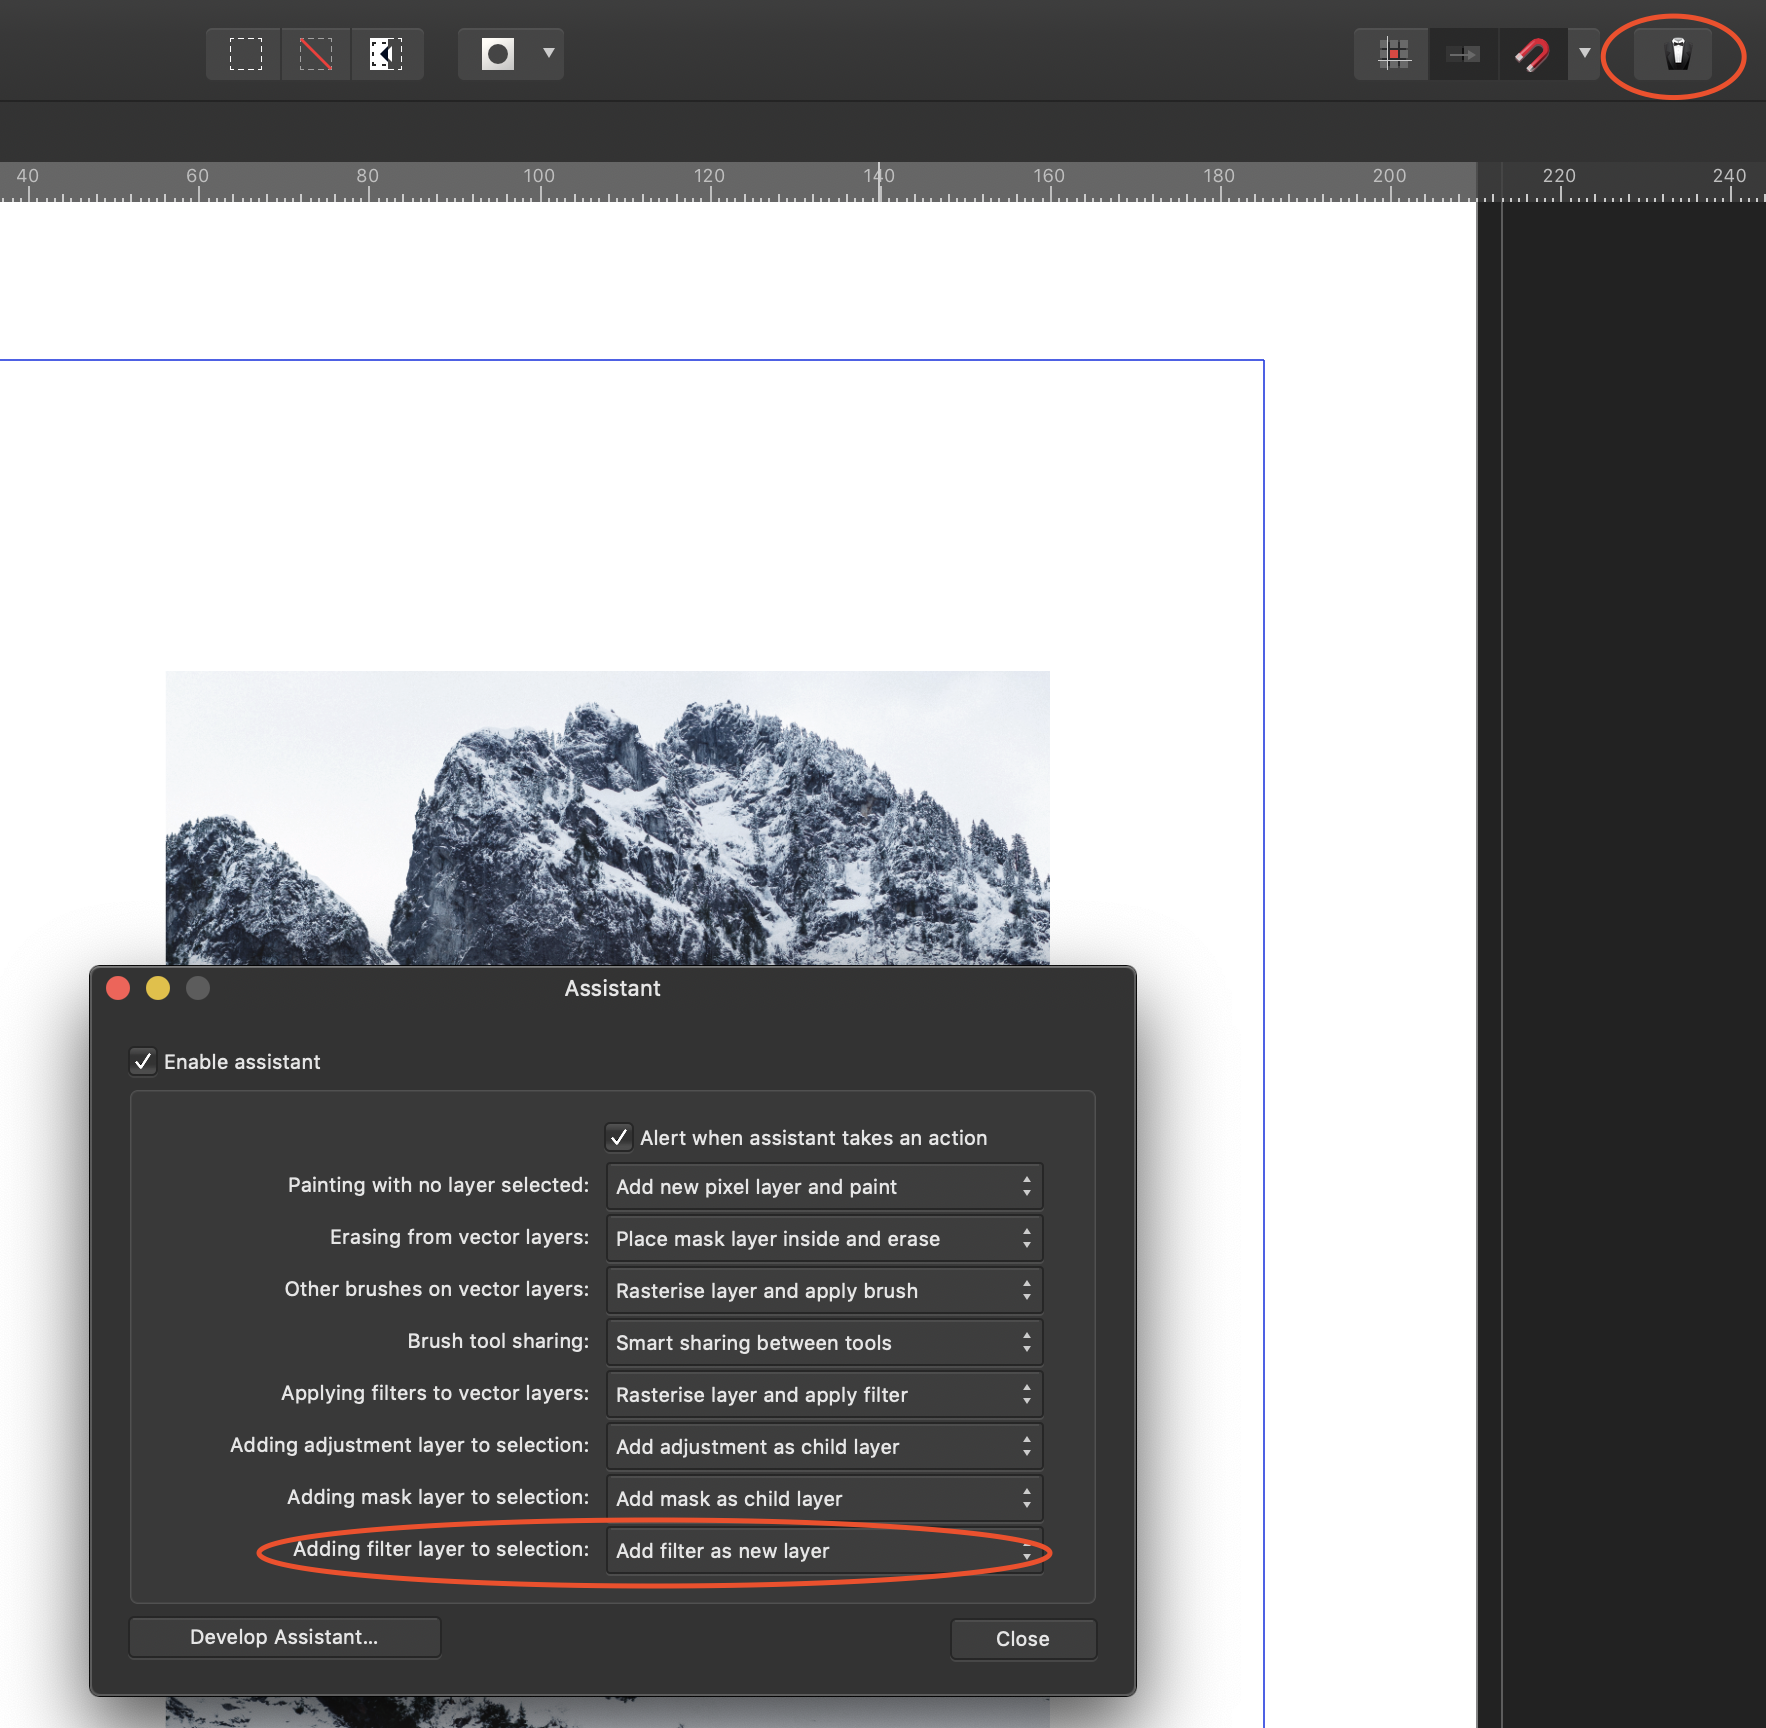Viewport: 1766px width, 1728px height.
Task: Open the Painting with no layer selected dropdown
Action: (824, 1186)
